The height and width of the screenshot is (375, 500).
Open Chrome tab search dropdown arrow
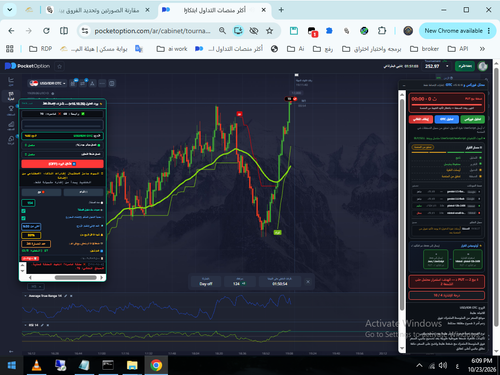pyautogui.click(x=10, y=10)
